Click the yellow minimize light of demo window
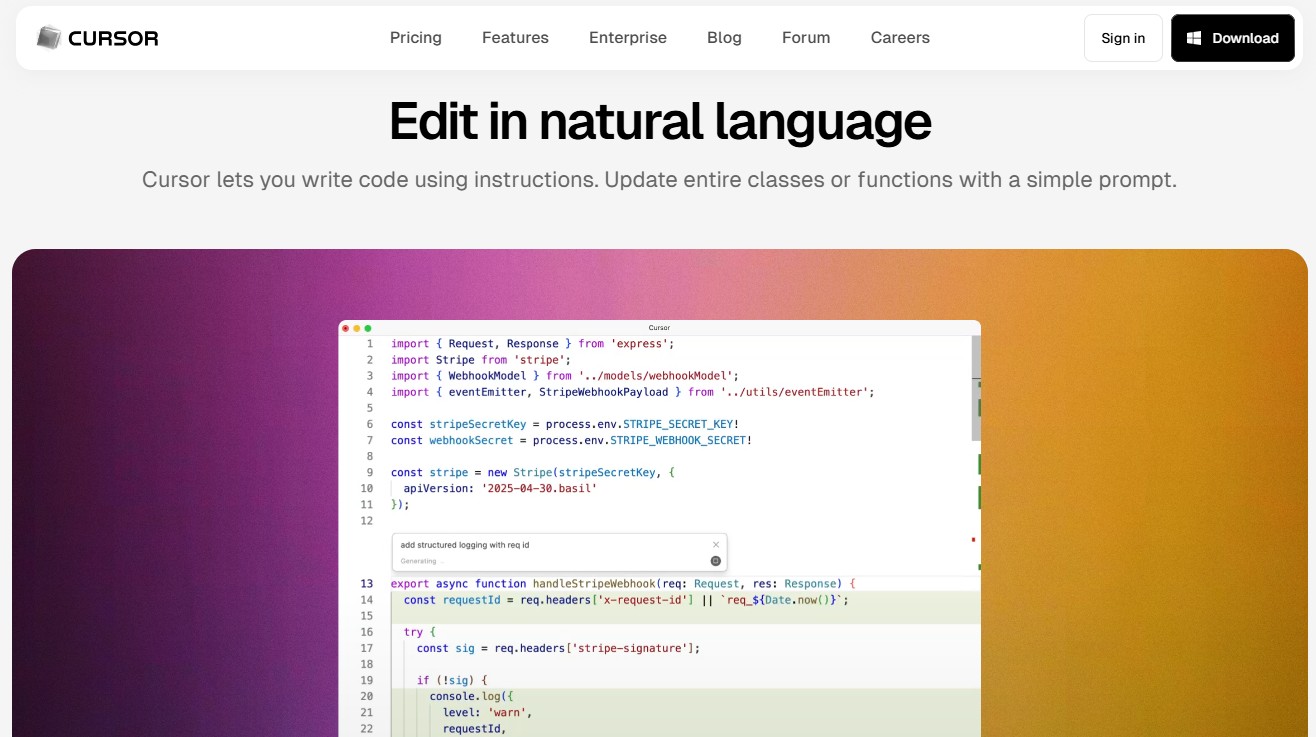Viewport: 1316px width, 737px height. (357, 328)
